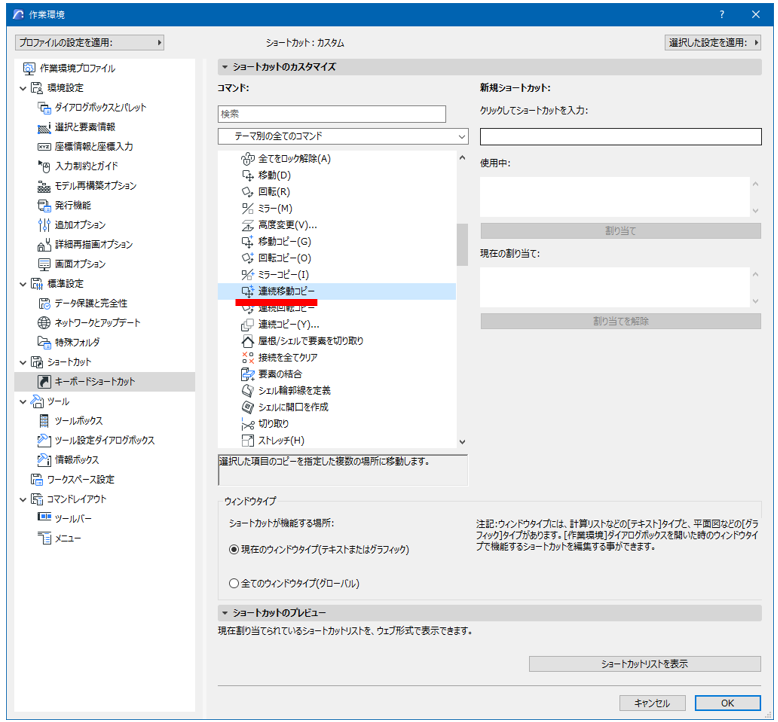
Task: Select ミラーコピー(I) command row
Action: [337, 274]
